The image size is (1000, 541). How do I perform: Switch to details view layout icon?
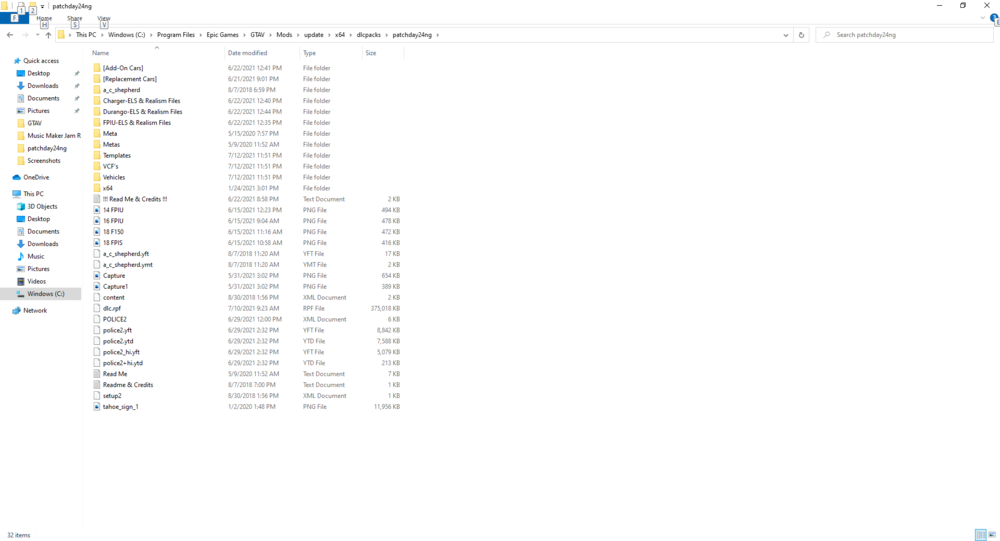(981, 535)
